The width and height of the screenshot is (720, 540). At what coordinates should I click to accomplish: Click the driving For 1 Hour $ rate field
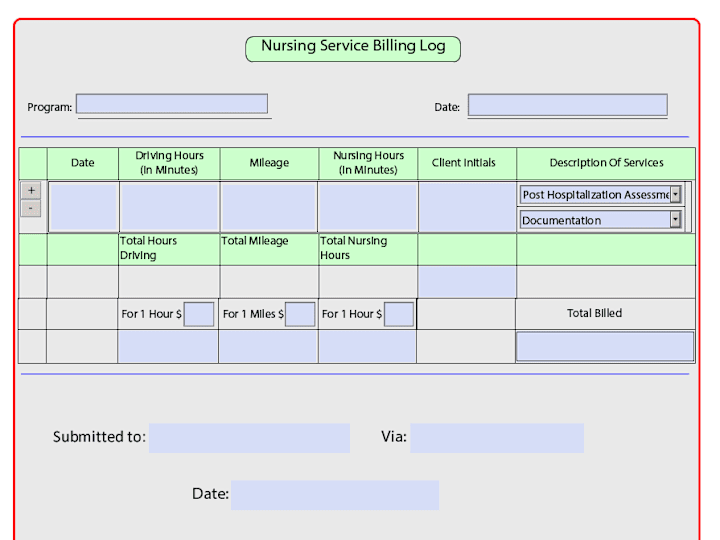point(198,314)
